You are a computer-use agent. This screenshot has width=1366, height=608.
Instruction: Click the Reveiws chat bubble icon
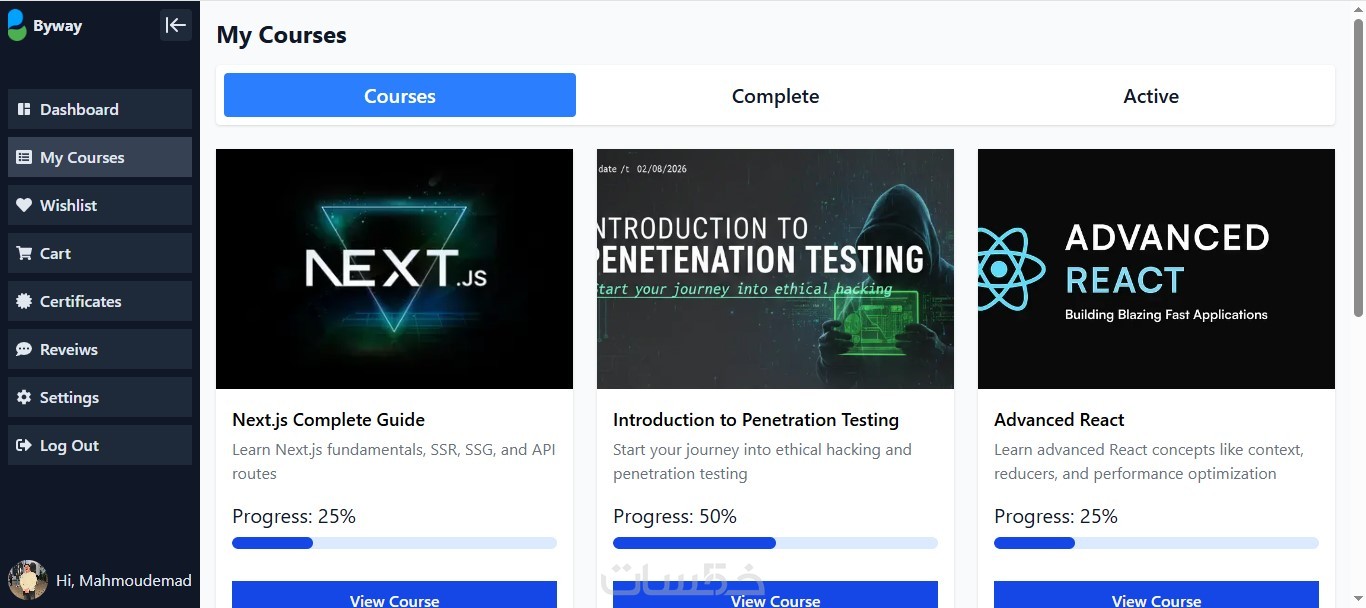(x=24, y=349)
